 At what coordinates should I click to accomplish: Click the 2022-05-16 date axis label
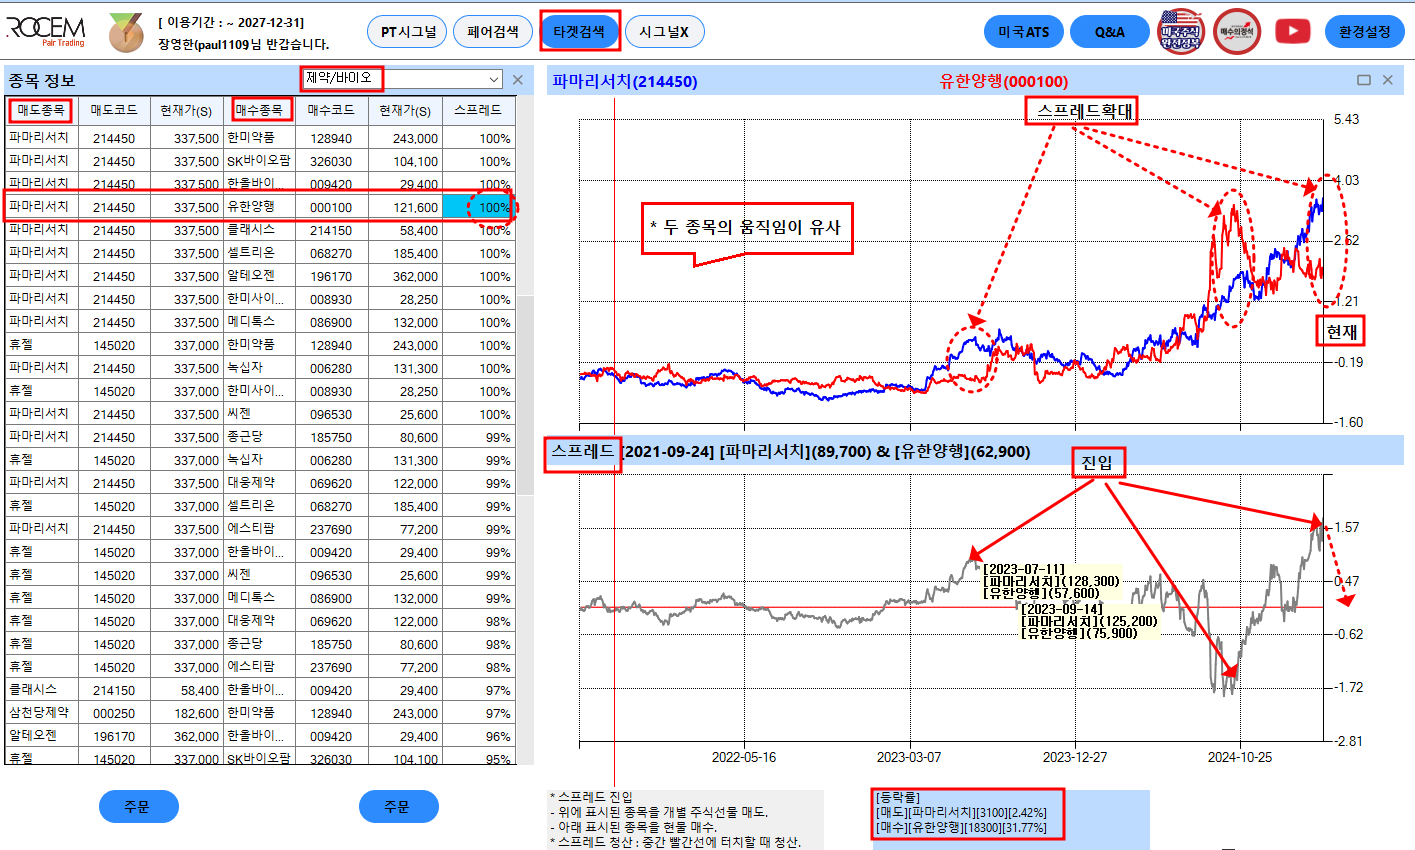click(743, 757)
